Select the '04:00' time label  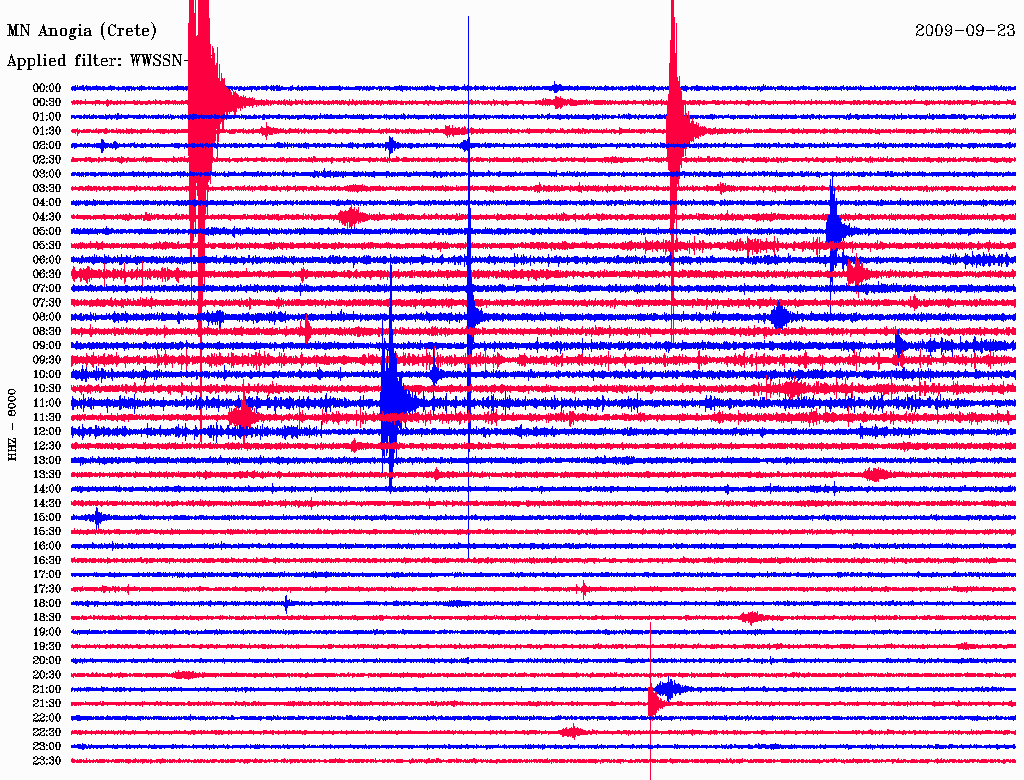click(47, 203)
